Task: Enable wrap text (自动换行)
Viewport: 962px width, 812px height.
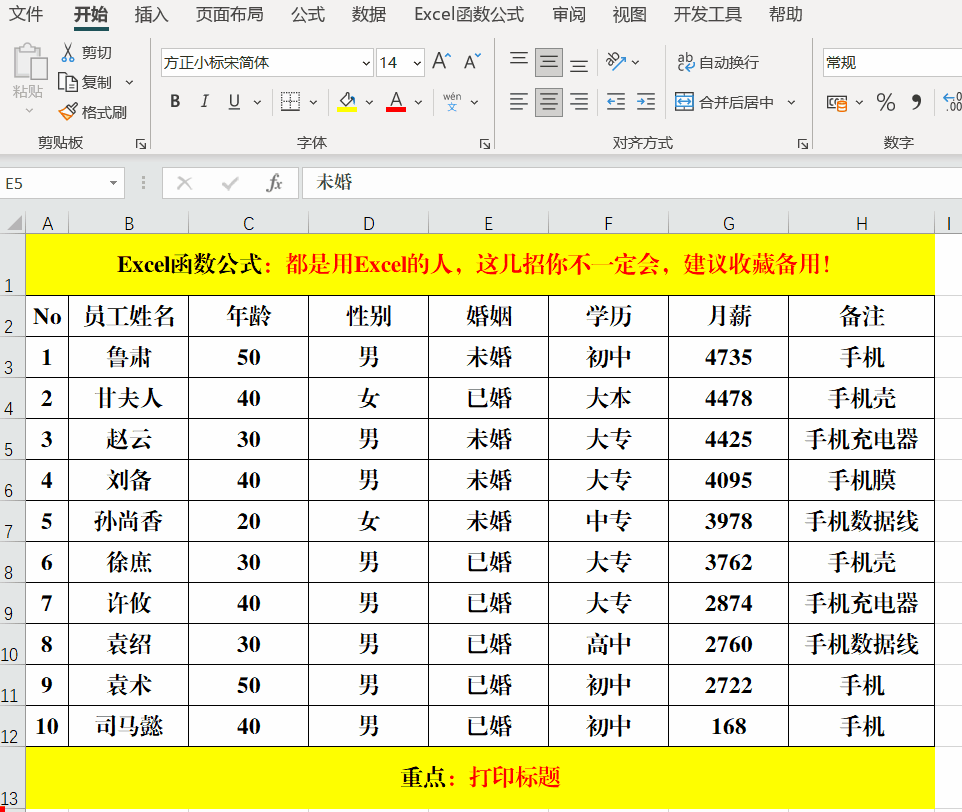Action: [718, 62]
